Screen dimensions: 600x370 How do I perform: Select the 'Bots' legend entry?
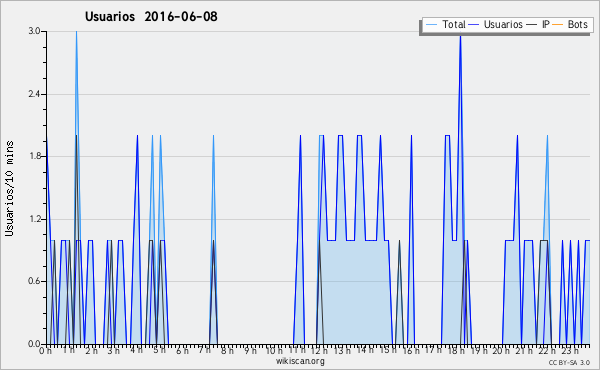coord(570,24)
